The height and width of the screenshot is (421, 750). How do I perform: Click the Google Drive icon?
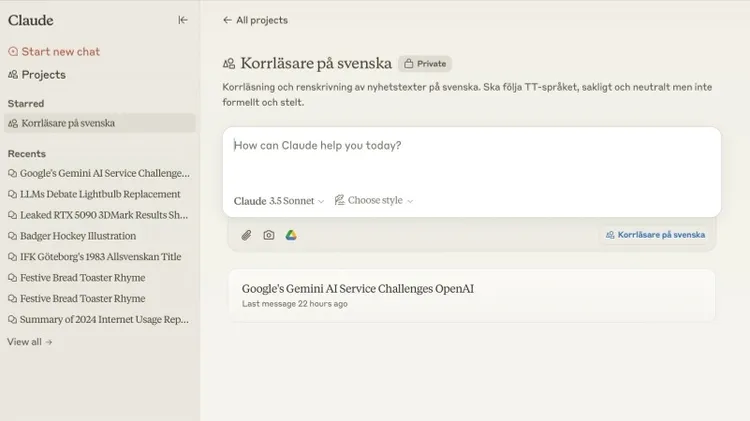pos(291,235)
